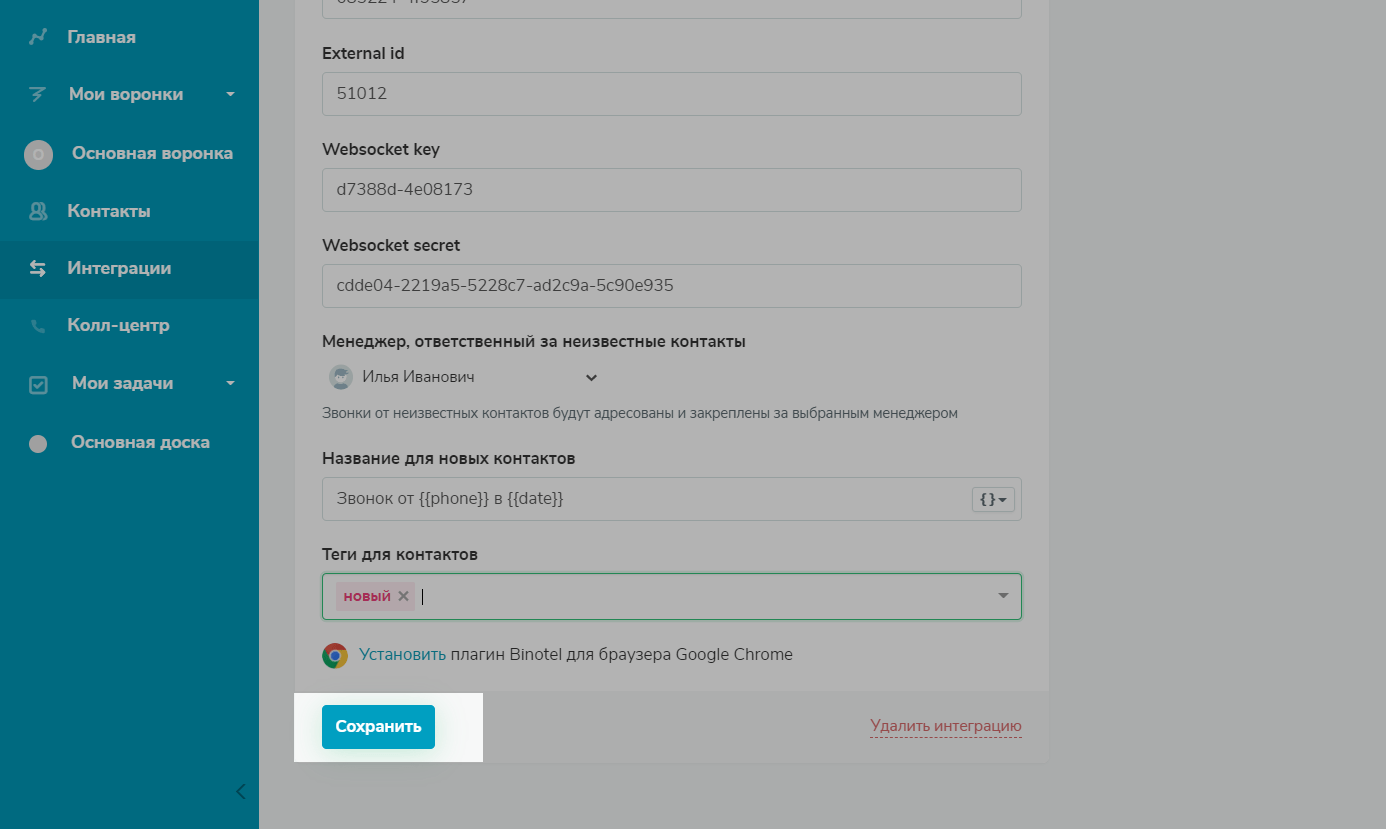Click the Контакты people icon
Screen dimensions: 1386x829
click(38, 211)
